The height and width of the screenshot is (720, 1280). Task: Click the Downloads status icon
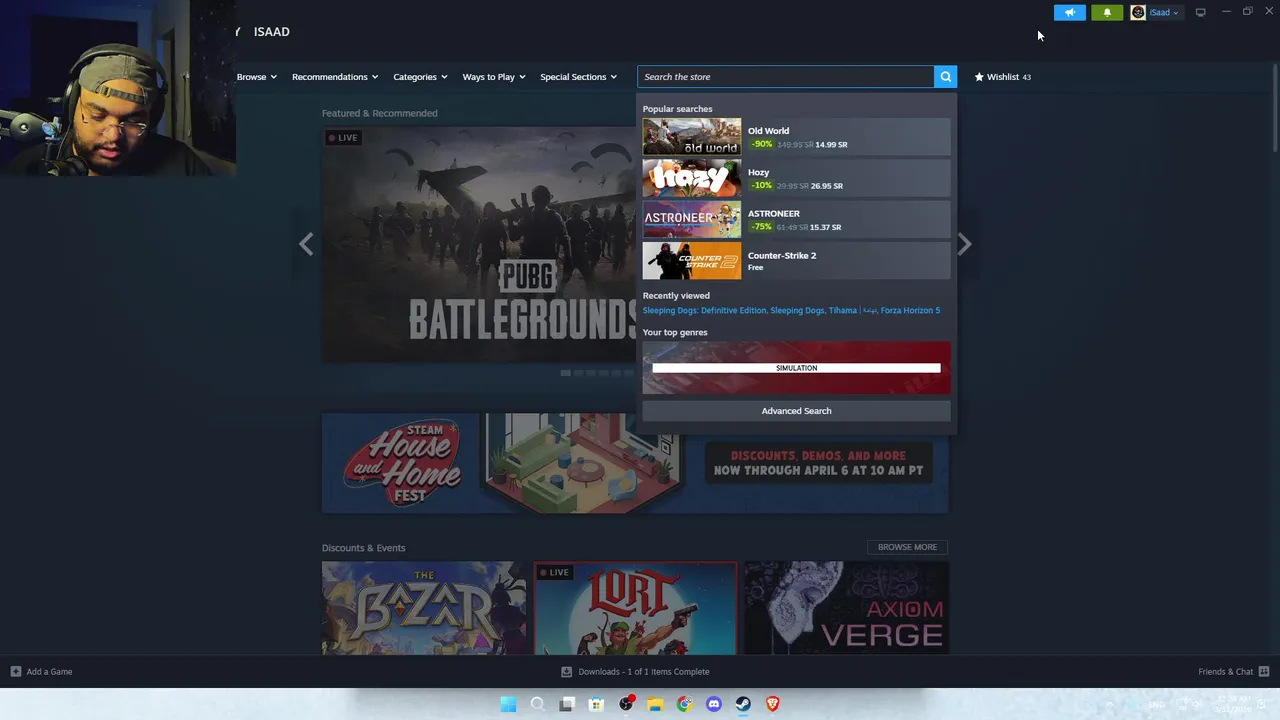(x=566, y=672)
